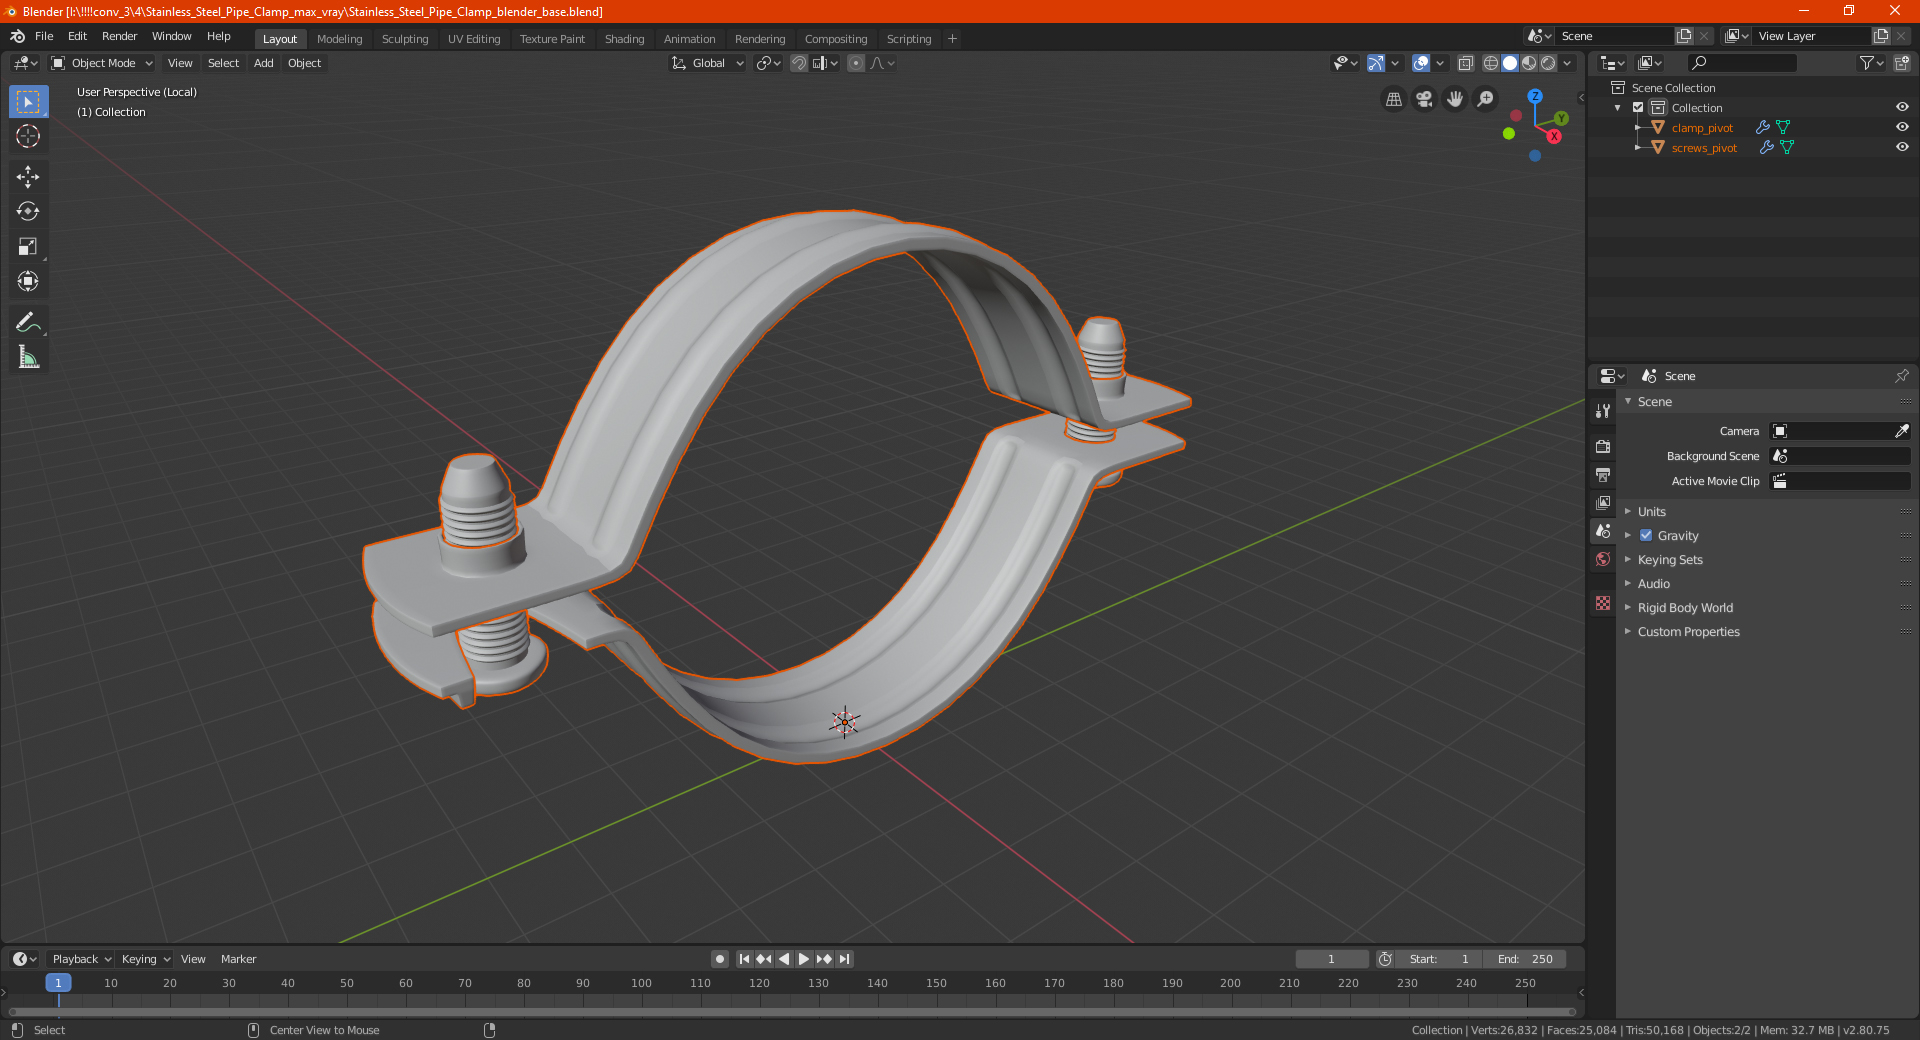Switch to the Shading workspace tab

click(x=624, y=39)
